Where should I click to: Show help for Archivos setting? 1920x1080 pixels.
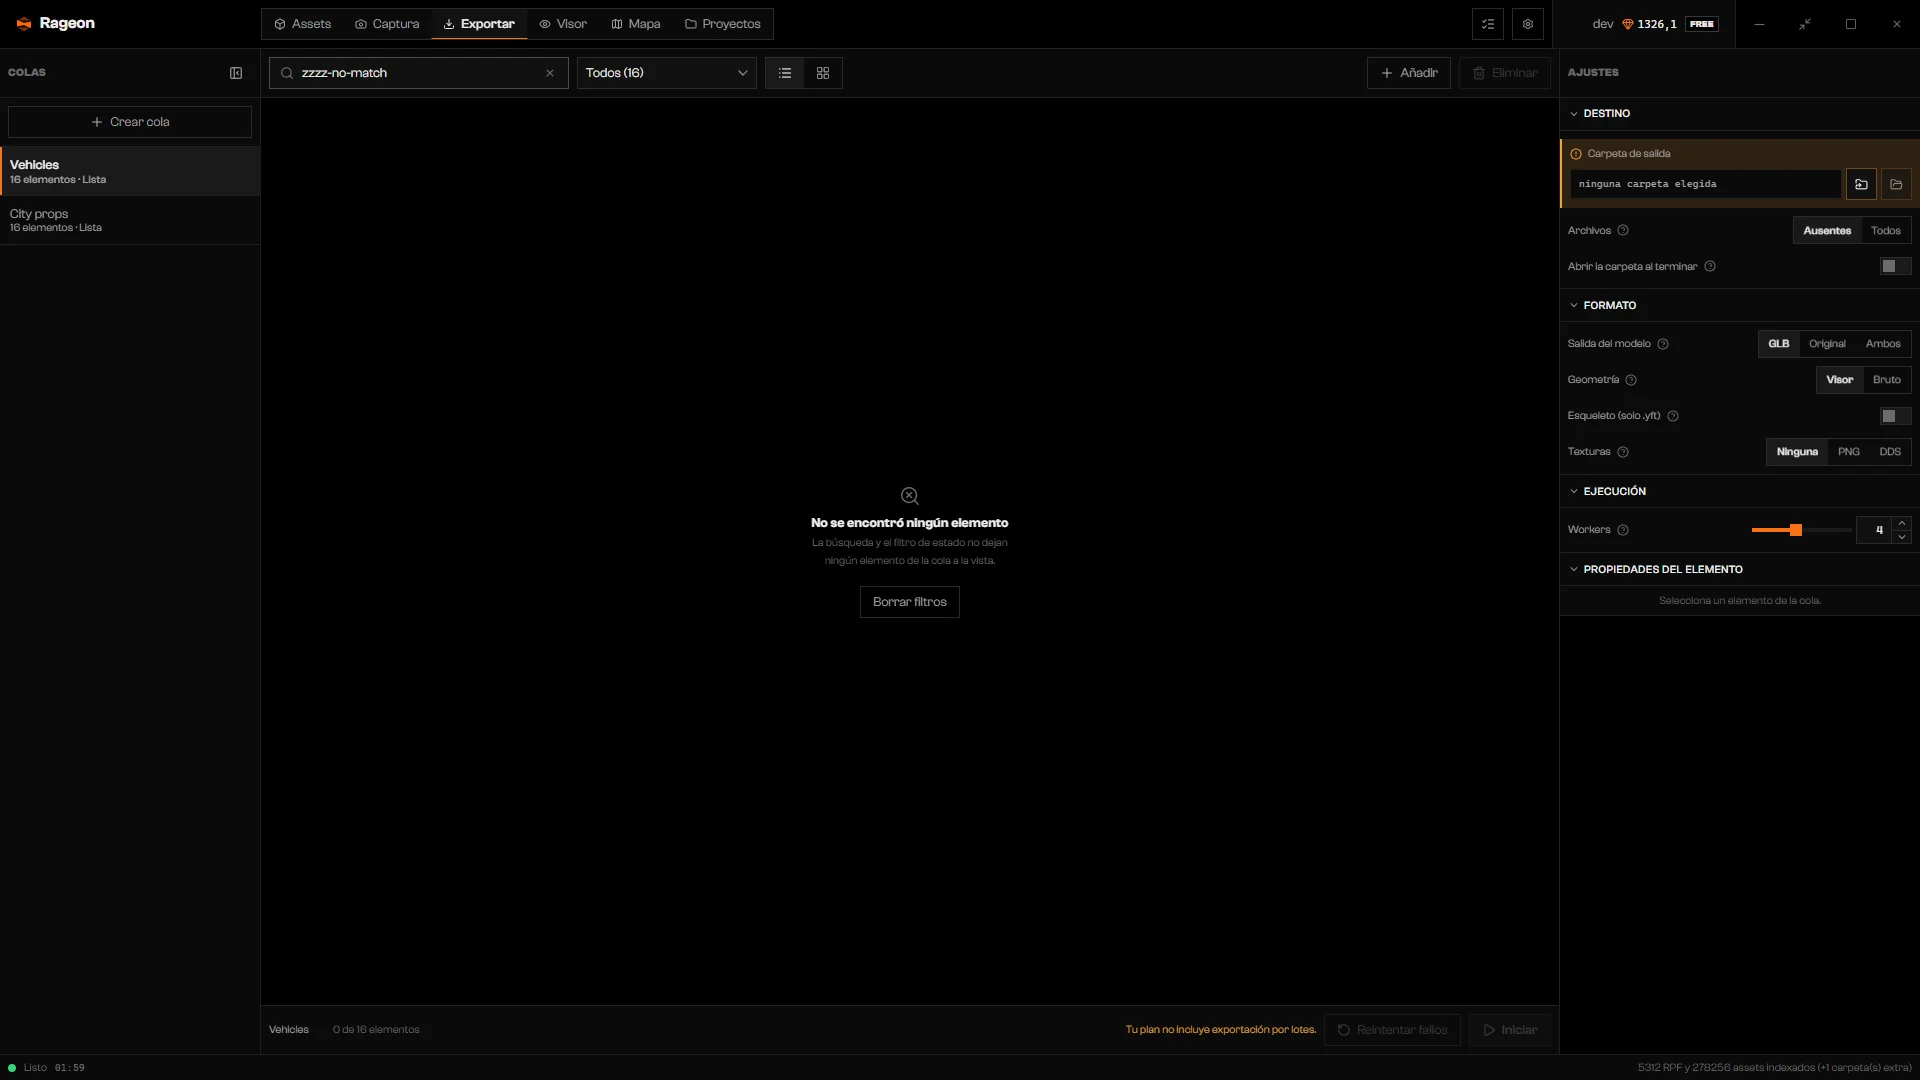click(x=1623, y=231)
